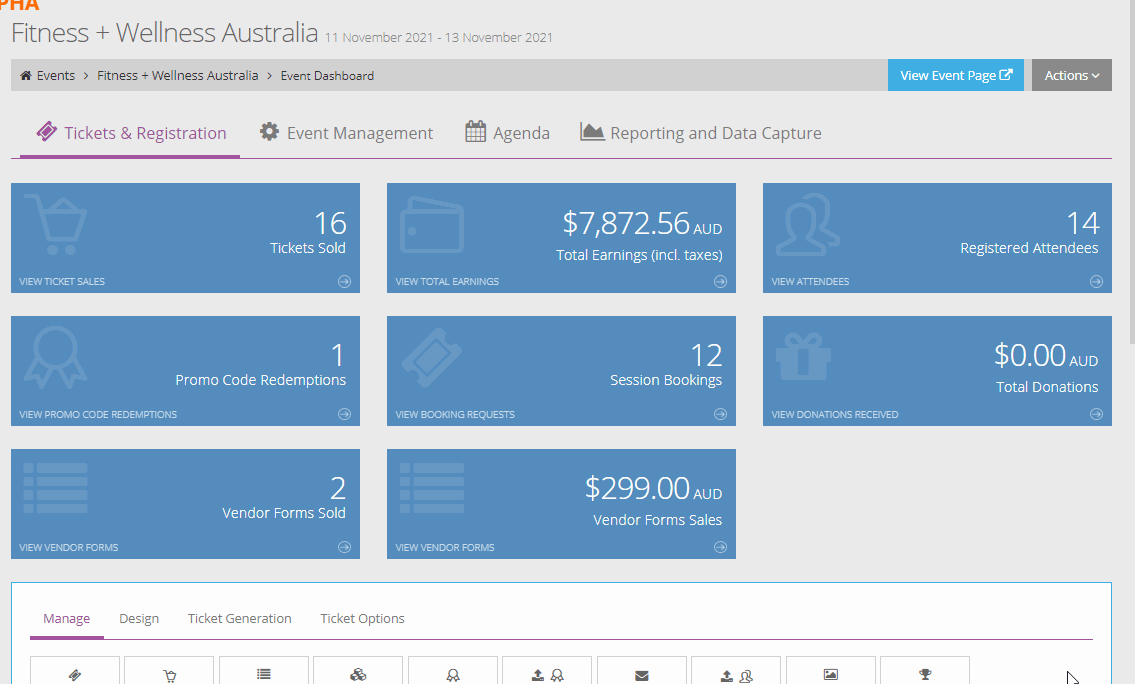Click the '14' Registered Attendees count
1135x684 pixels.
1083,223
